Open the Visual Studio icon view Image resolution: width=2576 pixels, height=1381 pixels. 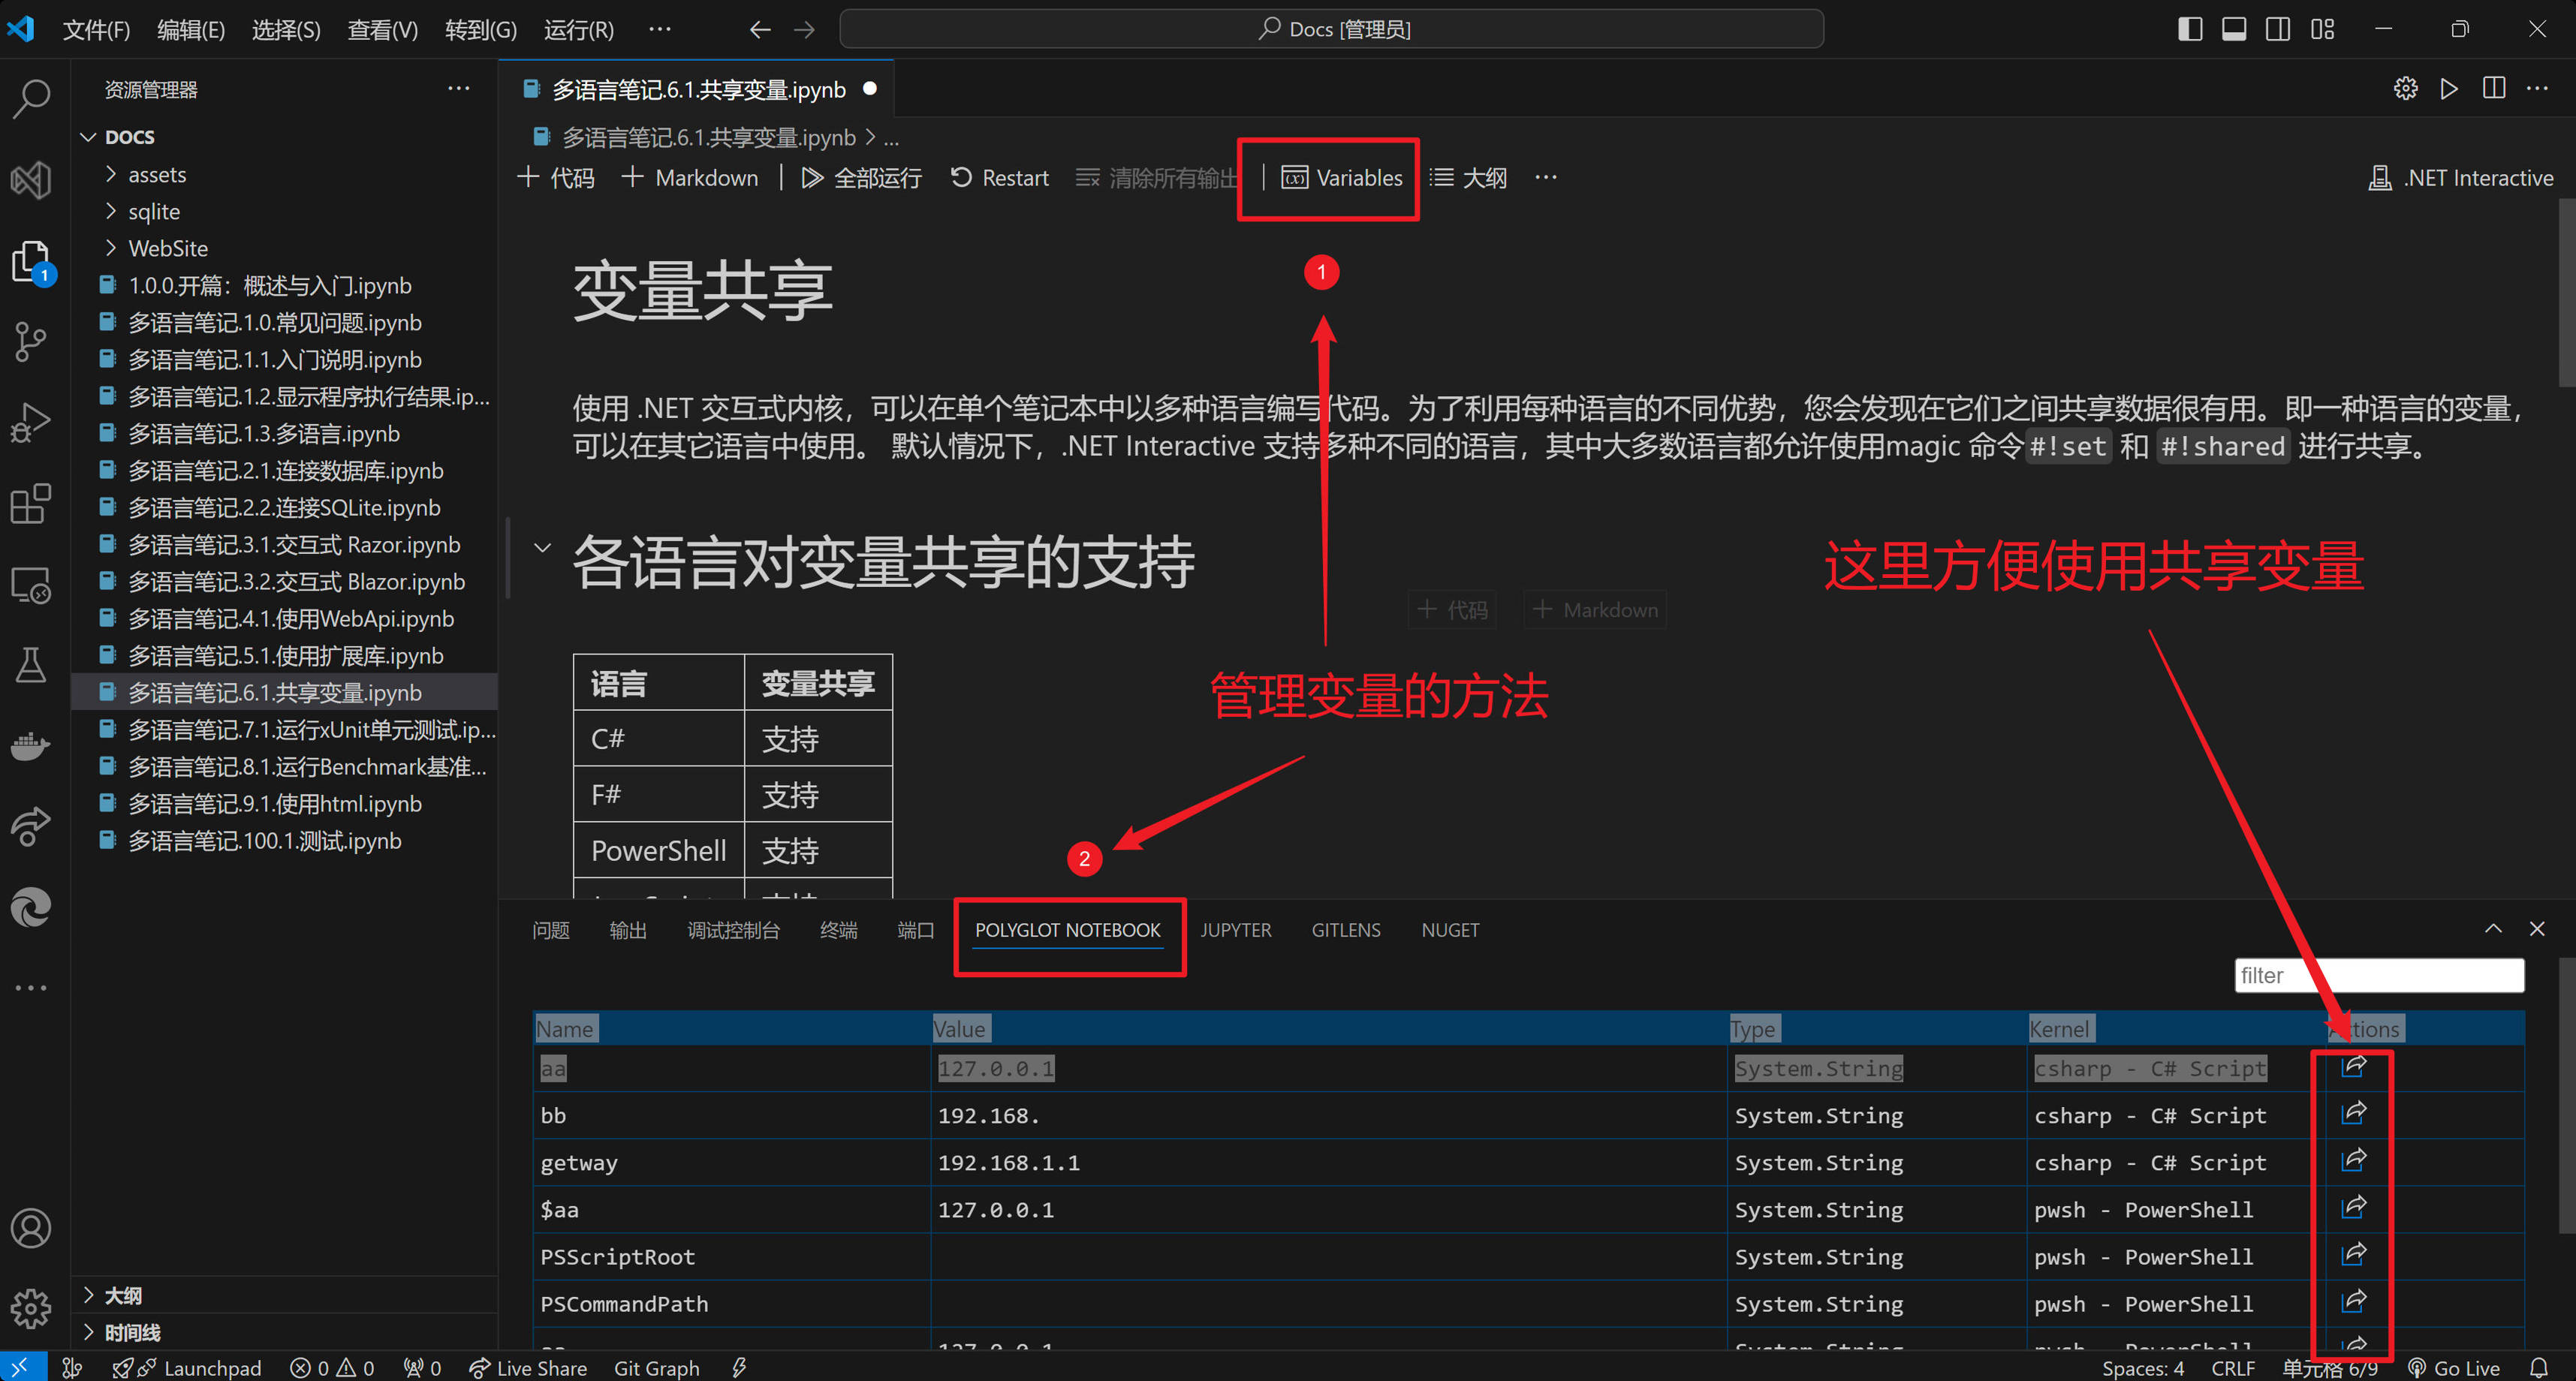[x=31, y=180]
